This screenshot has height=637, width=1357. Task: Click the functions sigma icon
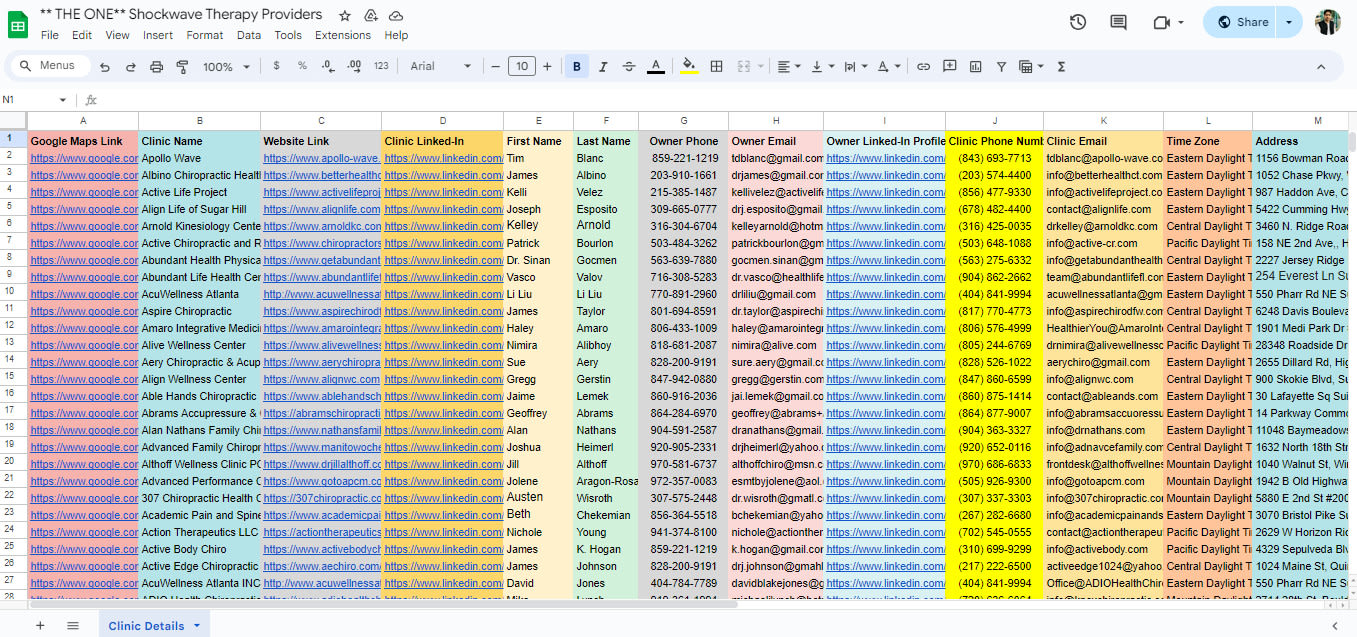[x=1061, y=67]
